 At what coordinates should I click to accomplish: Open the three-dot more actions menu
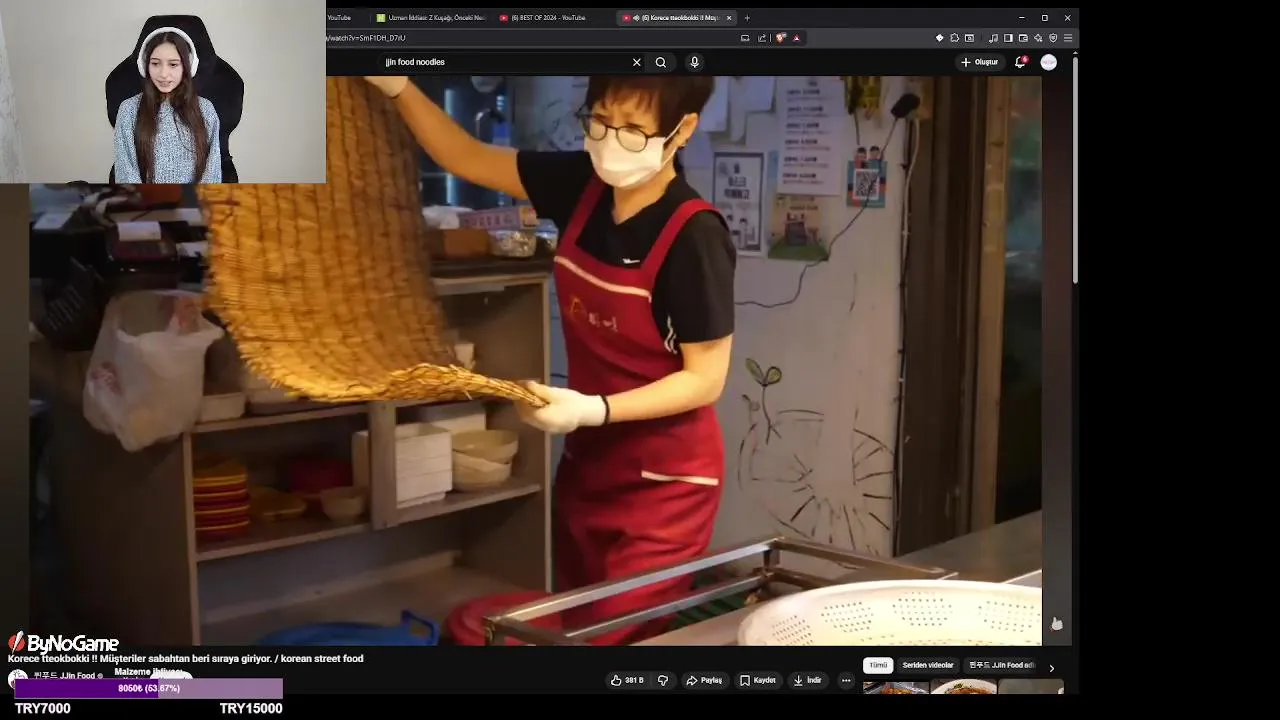[x=846, y=680]
